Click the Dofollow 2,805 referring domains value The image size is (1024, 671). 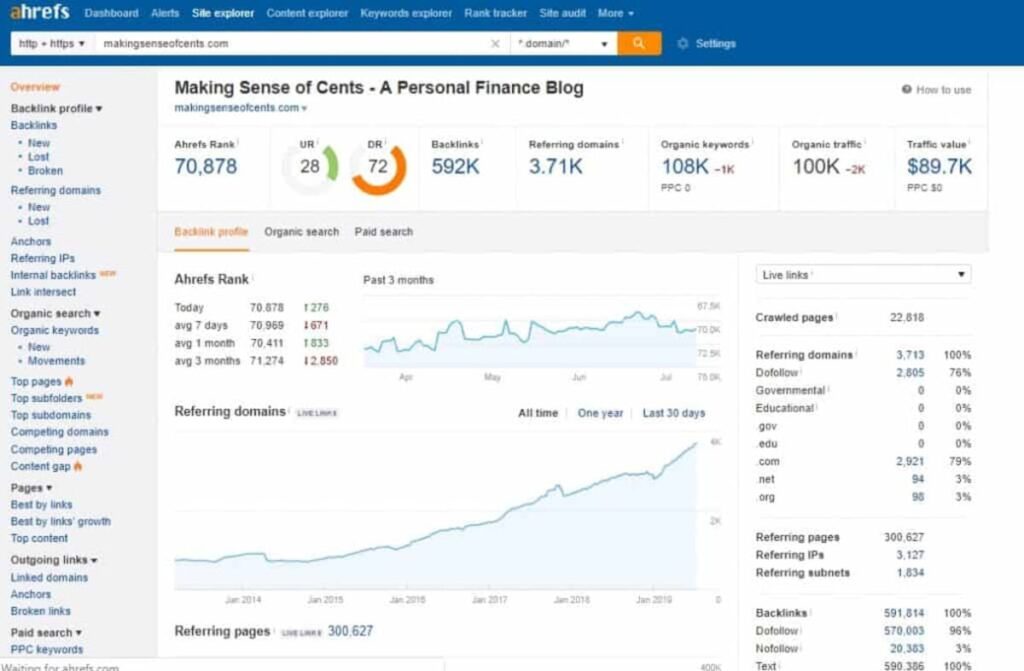(910, 372)
